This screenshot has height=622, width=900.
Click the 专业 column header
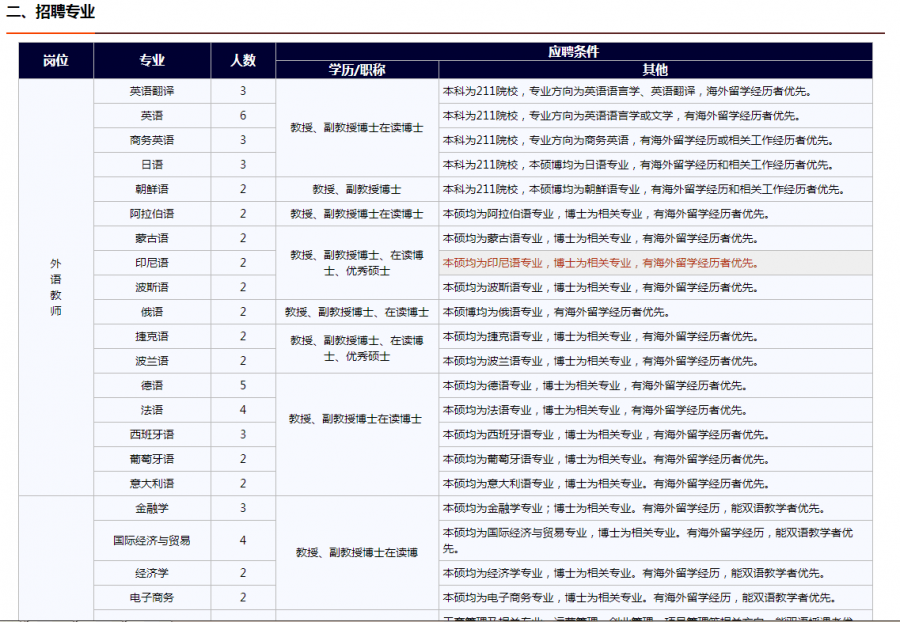click(152, 60)
